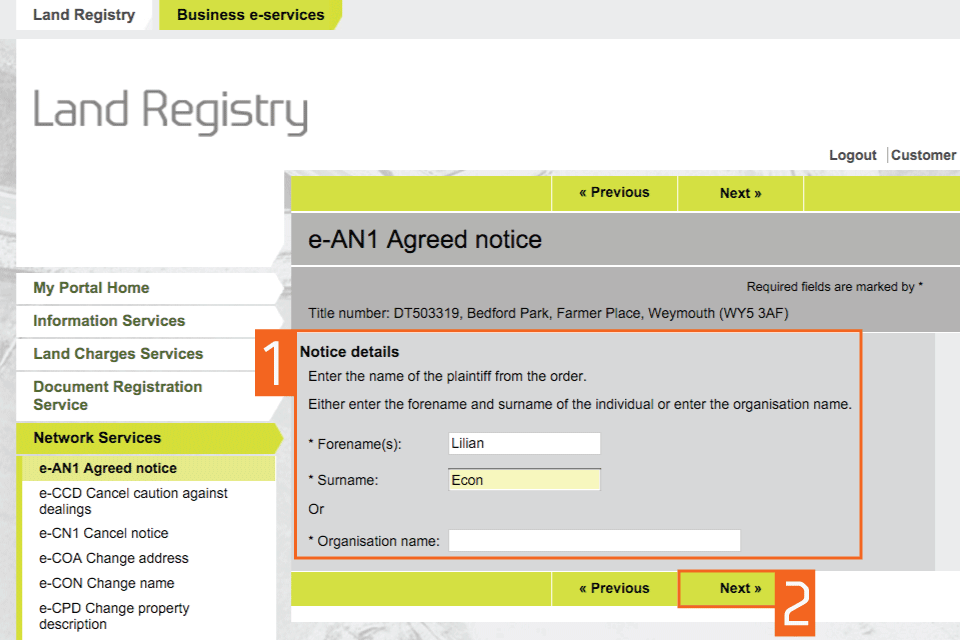Select e-CON Change name
Viewport: 960px width, 640px height.
(x=107, y=583)
